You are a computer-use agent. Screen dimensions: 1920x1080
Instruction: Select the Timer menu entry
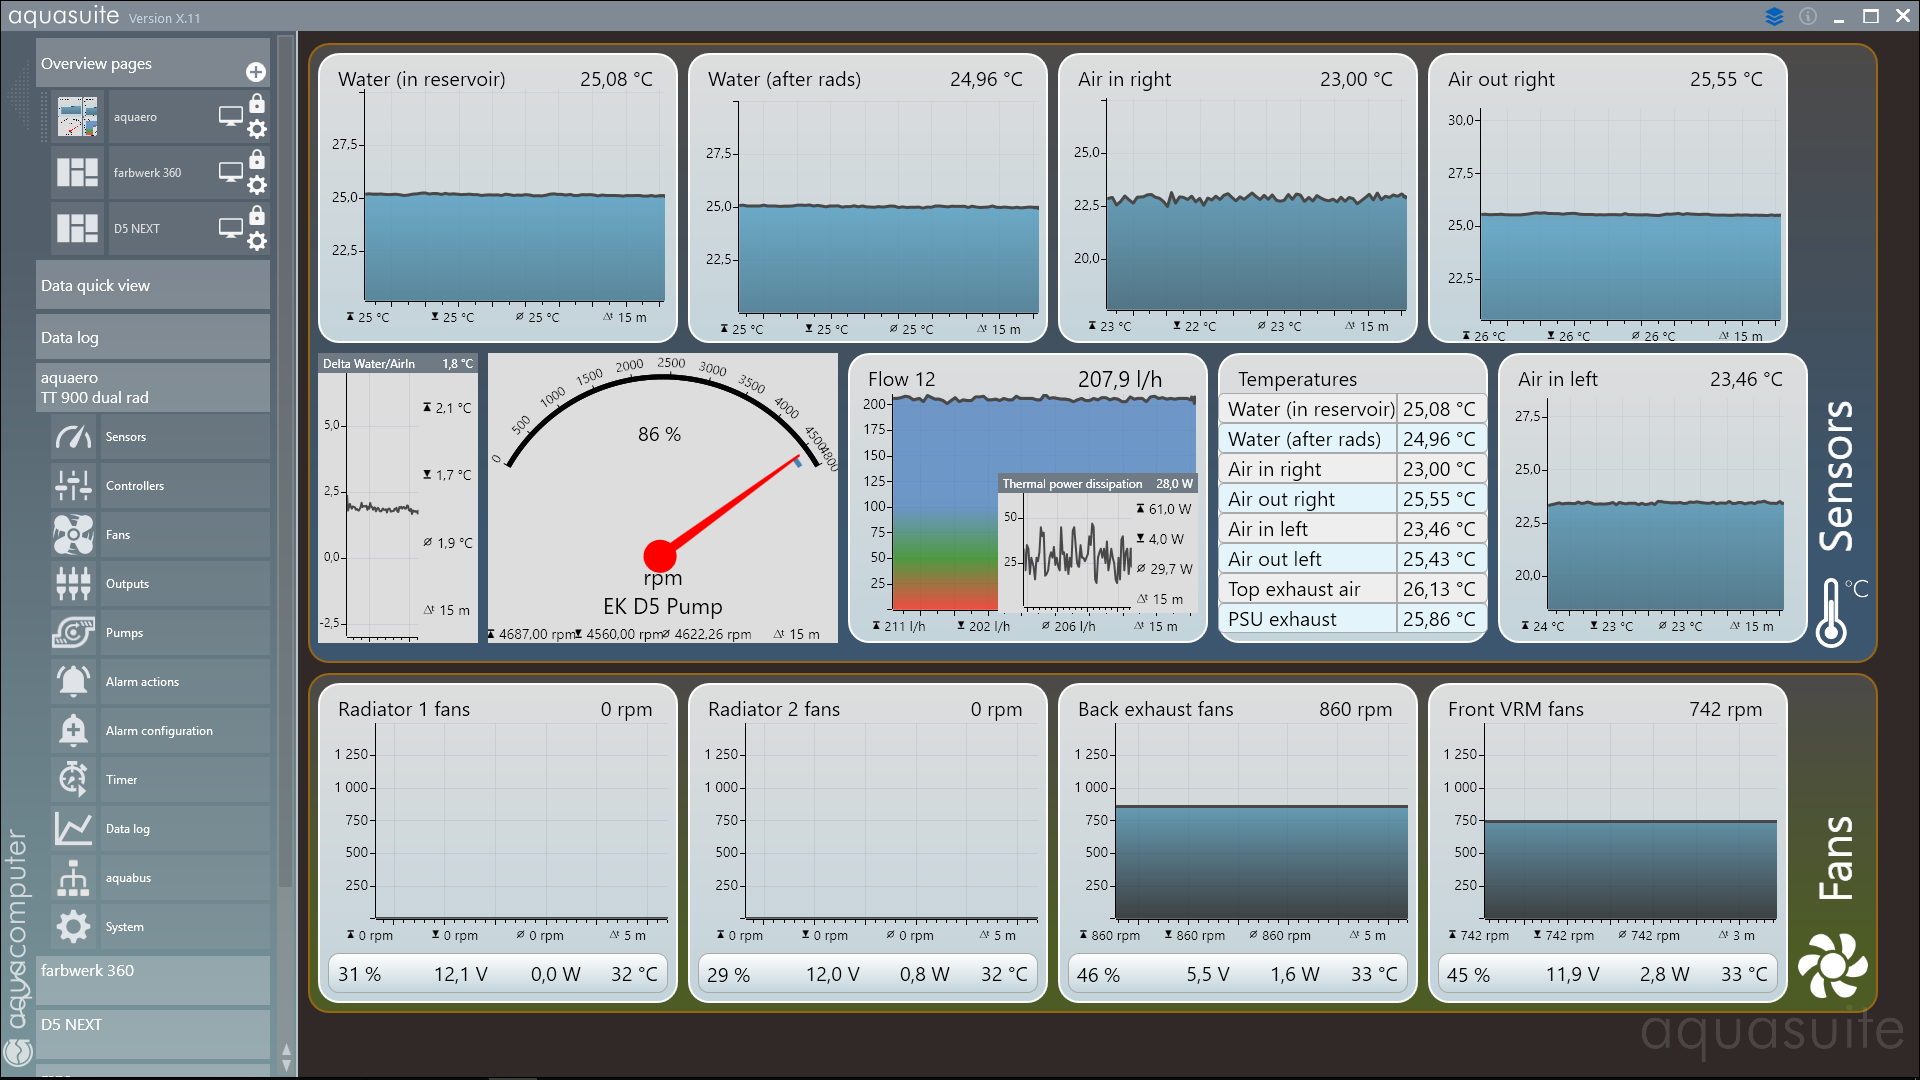click(x=122, y=780)
